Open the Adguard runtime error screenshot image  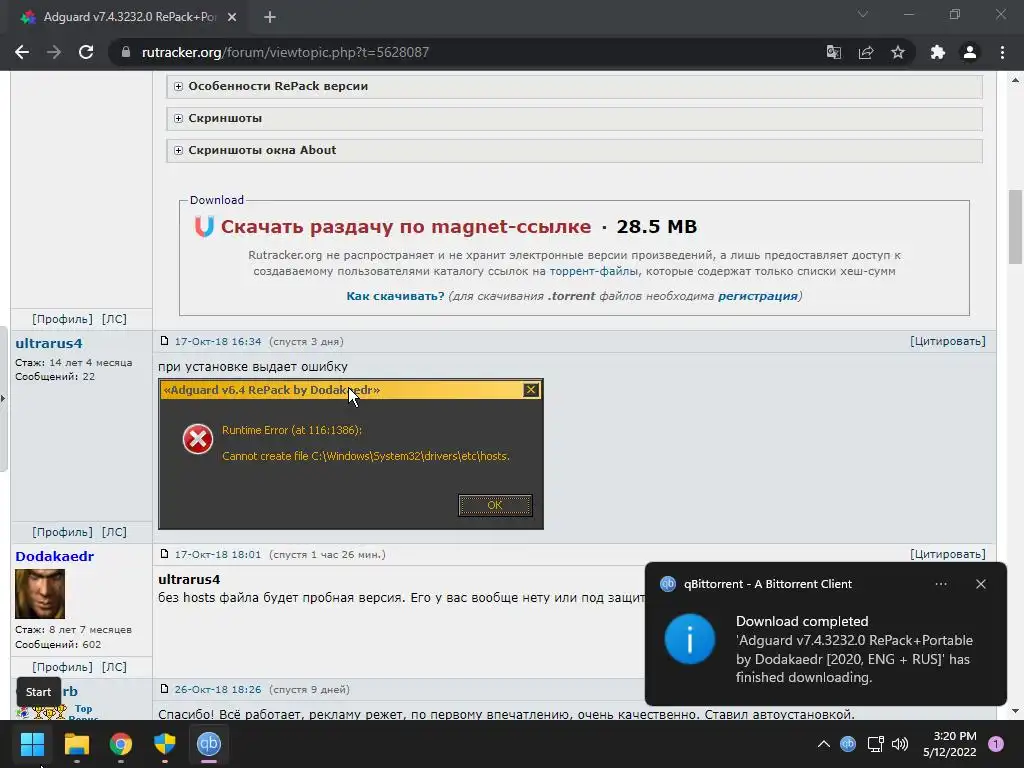[x=351, y=454]
